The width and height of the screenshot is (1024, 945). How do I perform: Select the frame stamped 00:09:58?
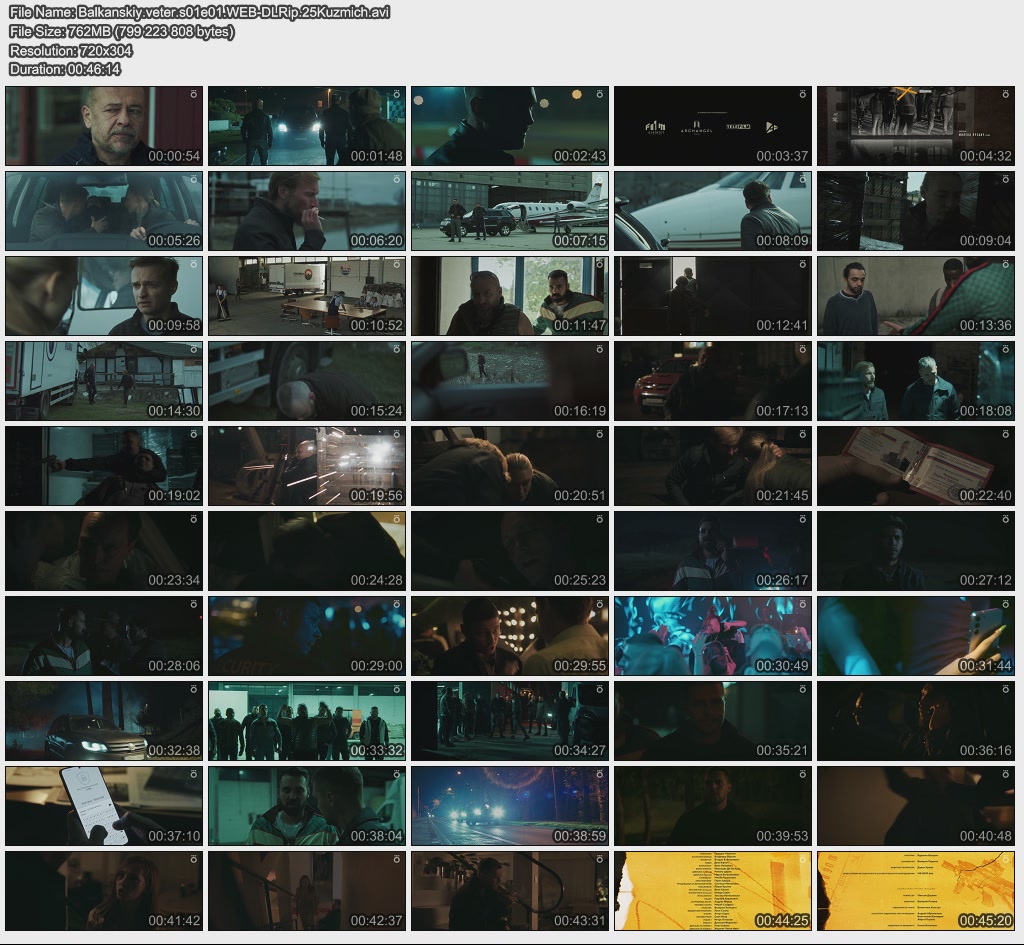click(104, 296)
